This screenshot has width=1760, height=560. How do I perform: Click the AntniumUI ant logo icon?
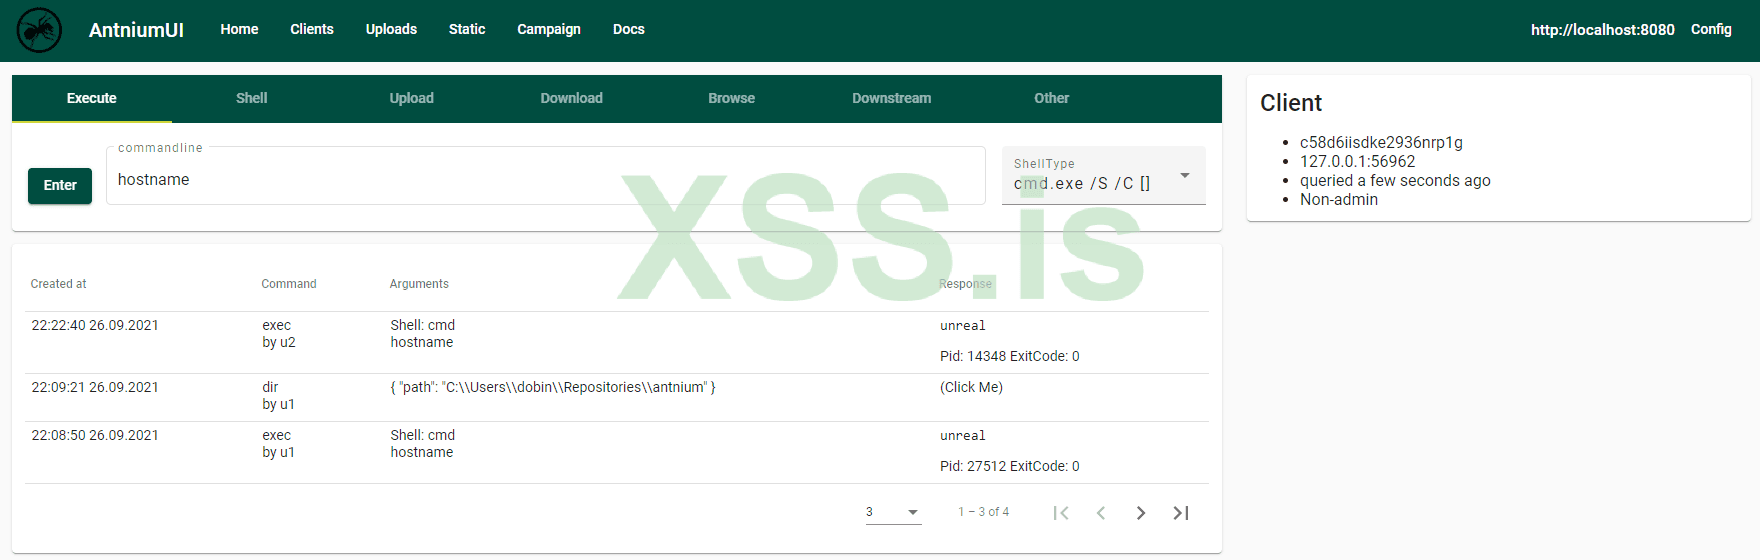pos(39,30)
